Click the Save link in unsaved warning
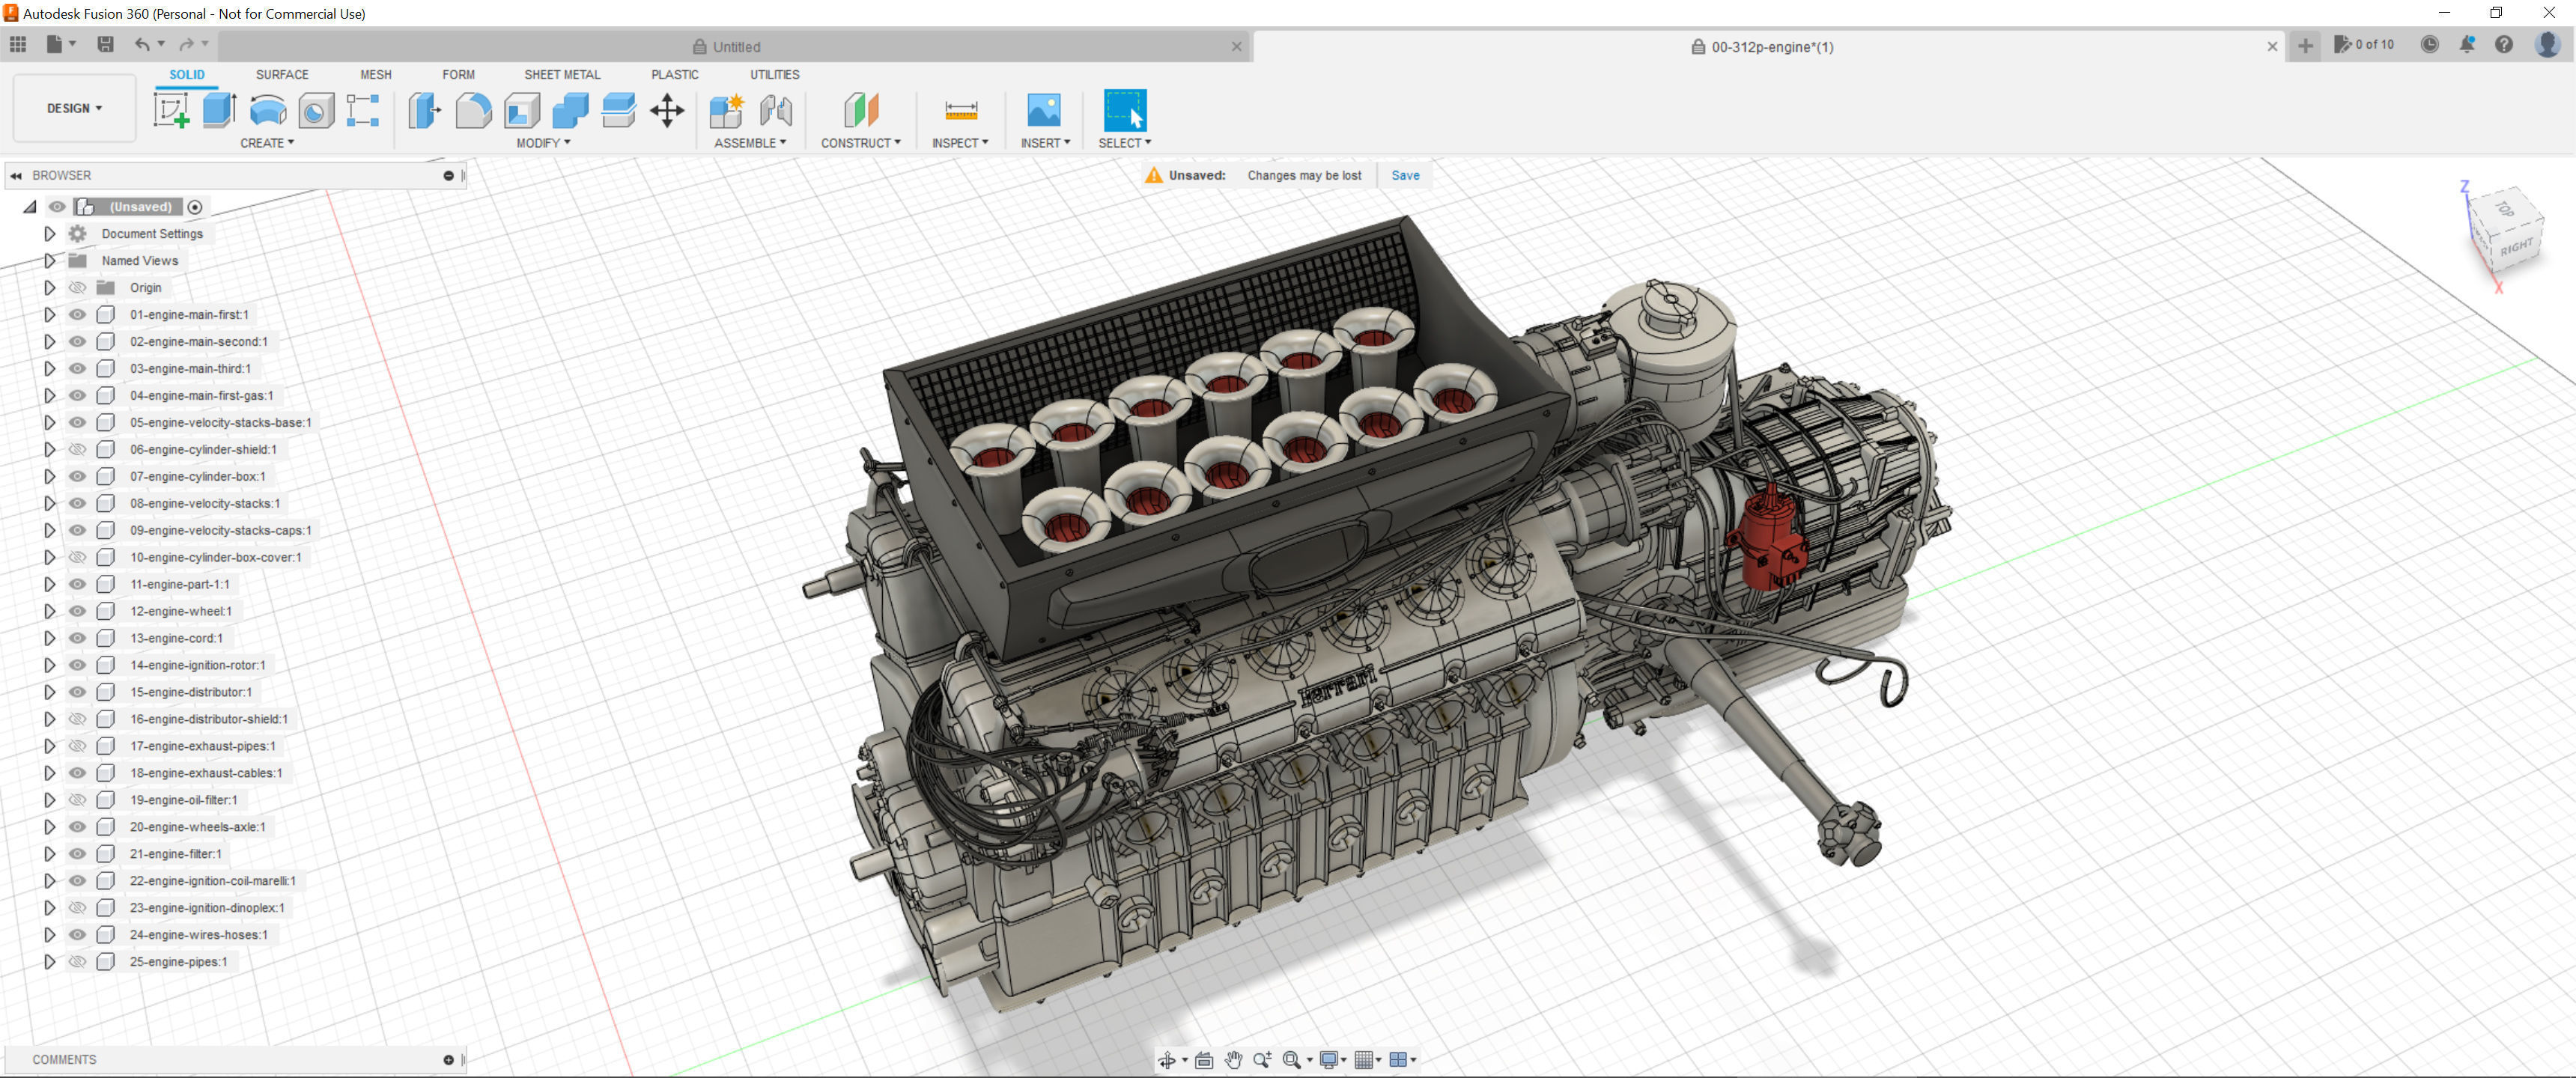The width and height of the screenshot is (2576, 1078). click(1405, 175)
